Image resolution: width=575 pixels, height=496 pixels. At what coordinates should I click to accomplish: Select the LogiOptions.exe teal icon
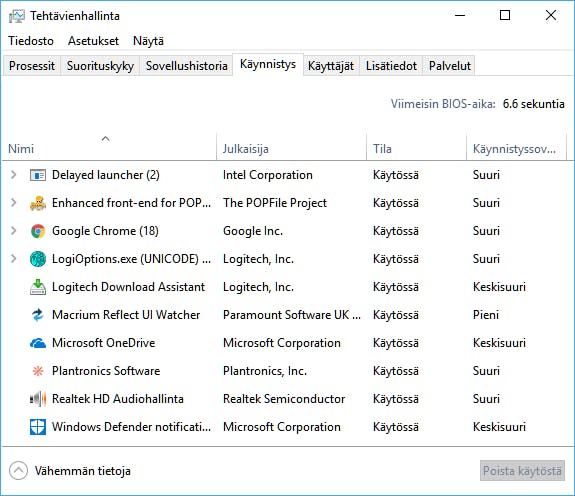tap(38, 259)
